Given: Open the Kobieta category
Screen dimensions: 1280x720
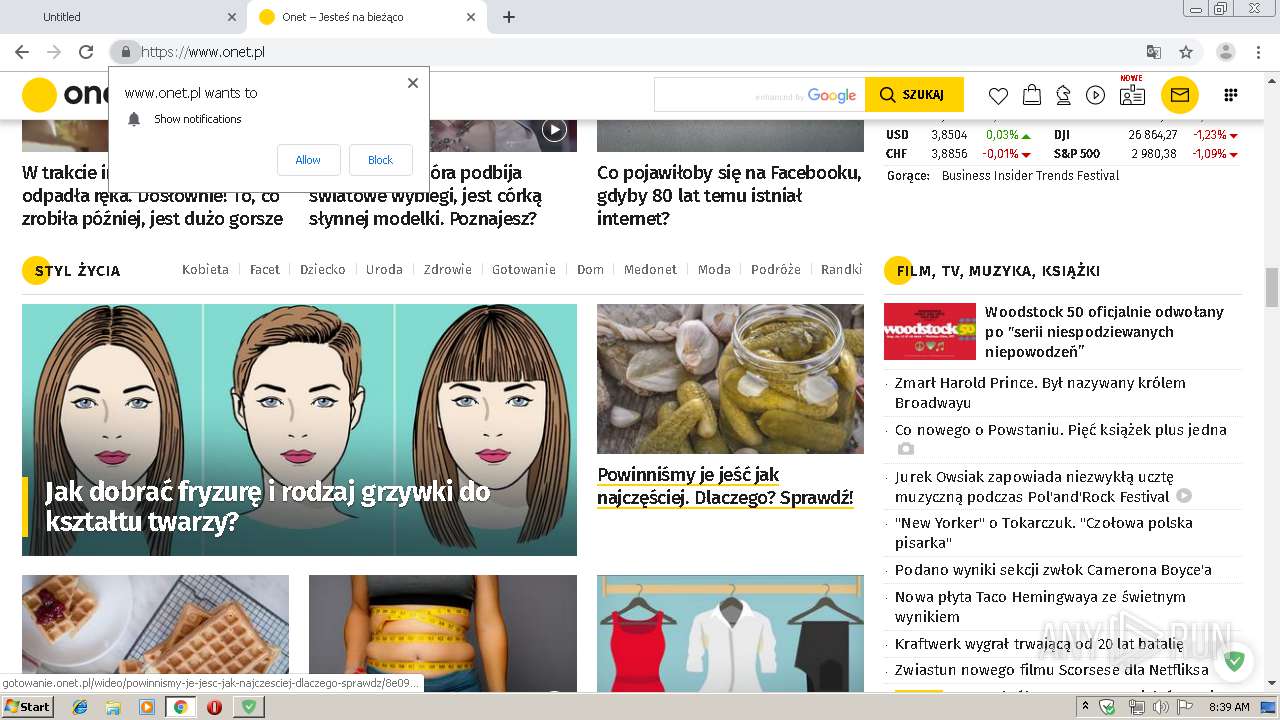Looking at the screenshot, I should 205,269.
